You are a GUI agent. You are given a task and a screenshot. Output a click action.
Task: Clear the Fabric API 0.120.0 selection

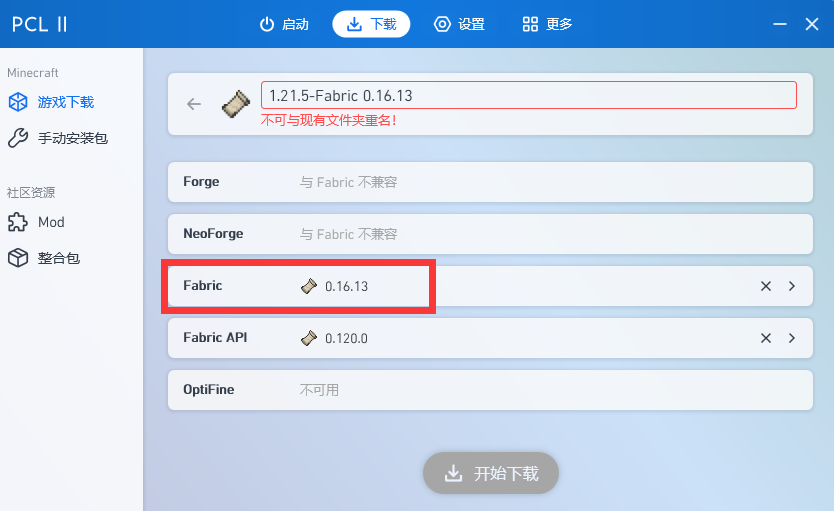tap(766, 338)
